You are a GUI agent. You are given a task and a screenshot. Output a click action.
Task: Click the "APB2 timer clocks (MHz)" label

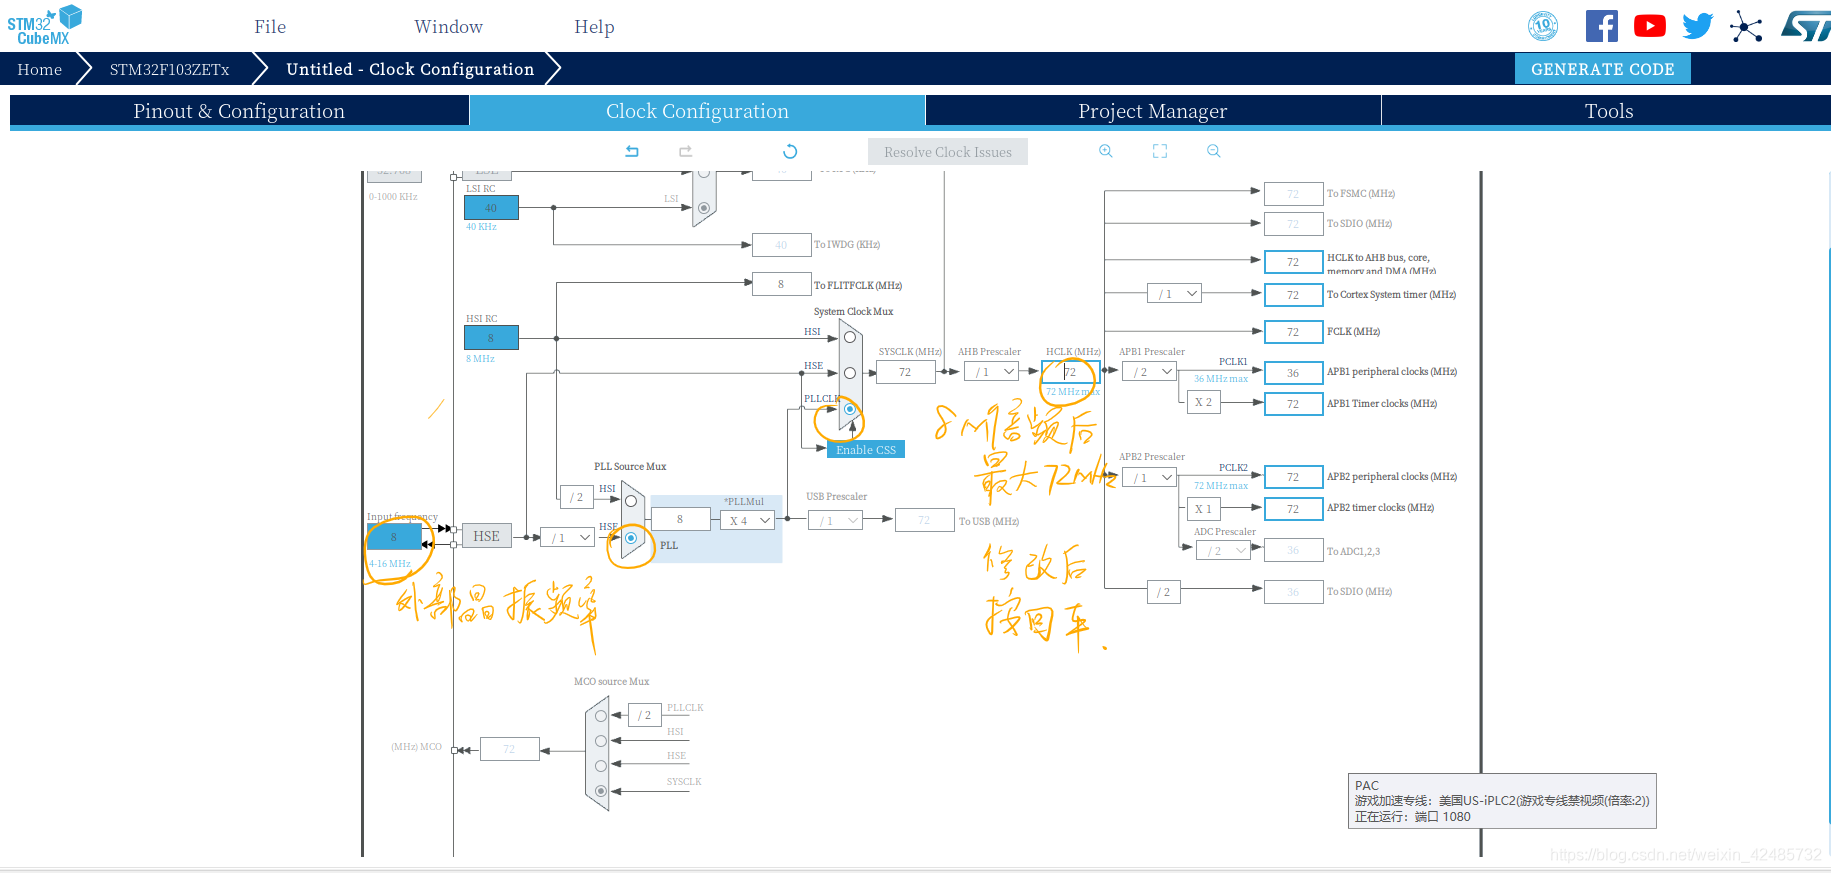tap(1380, 507)
